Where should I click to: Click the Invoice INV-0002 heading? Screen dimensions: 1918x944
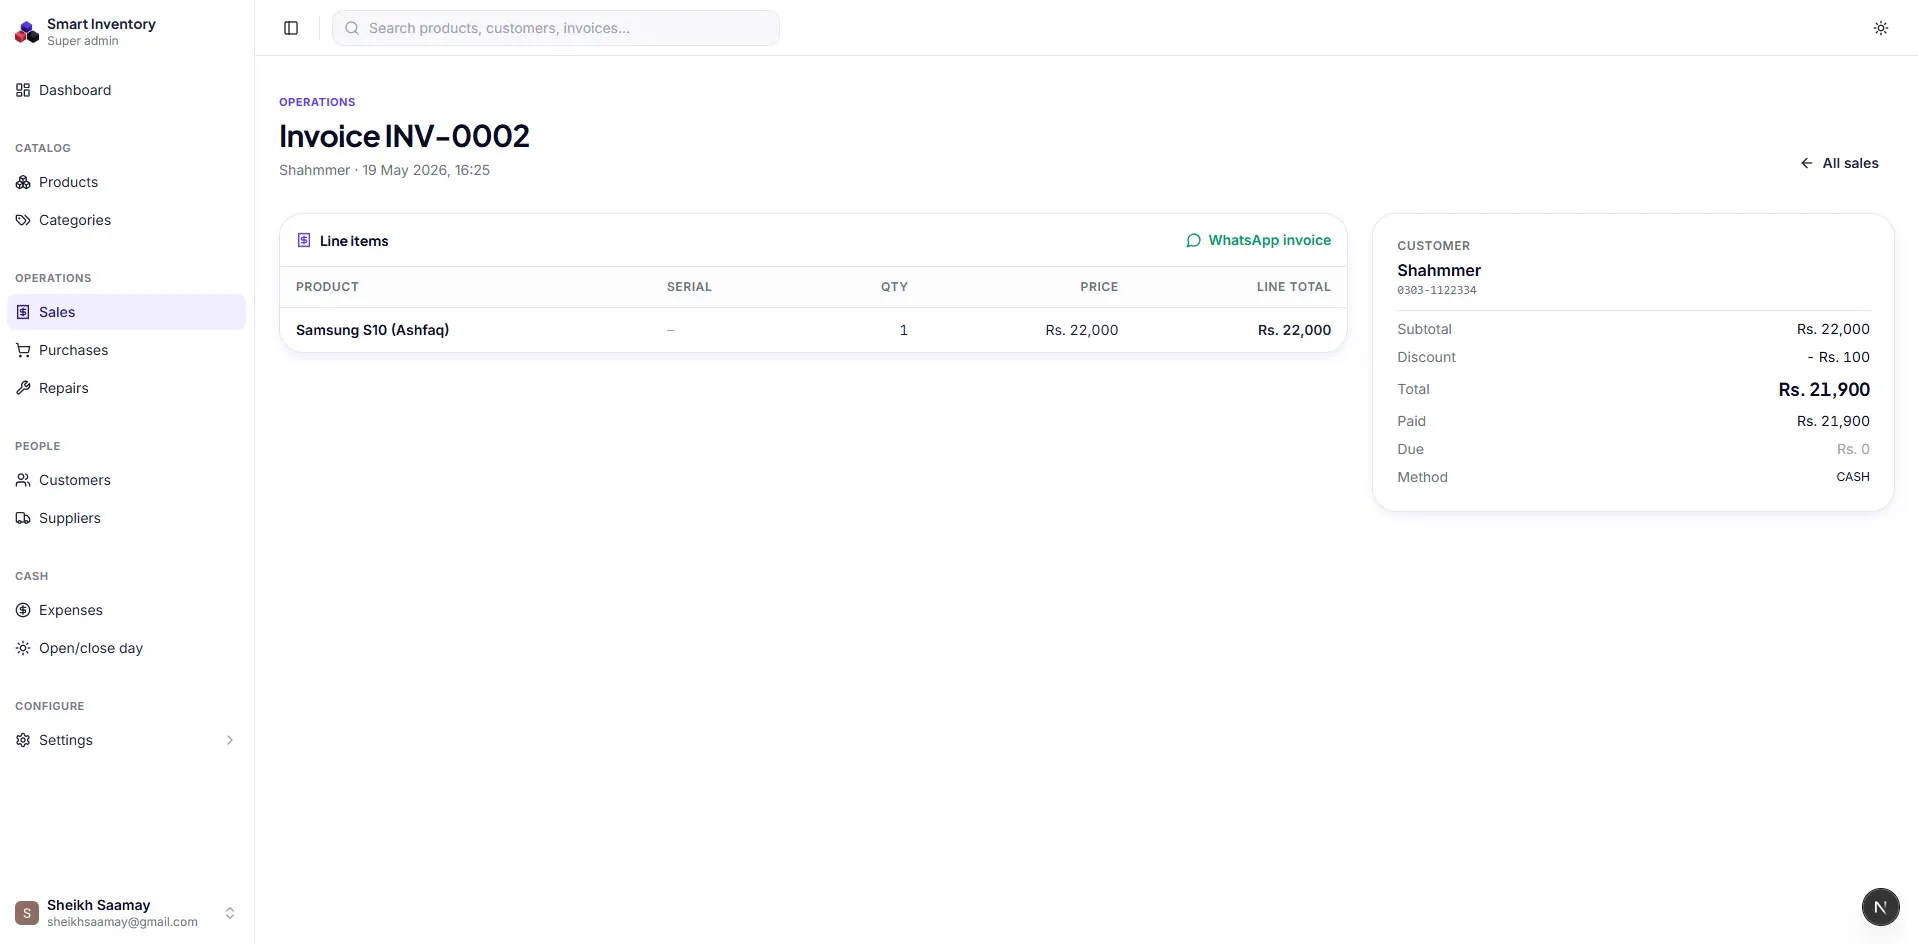click(x=404, y=136)
